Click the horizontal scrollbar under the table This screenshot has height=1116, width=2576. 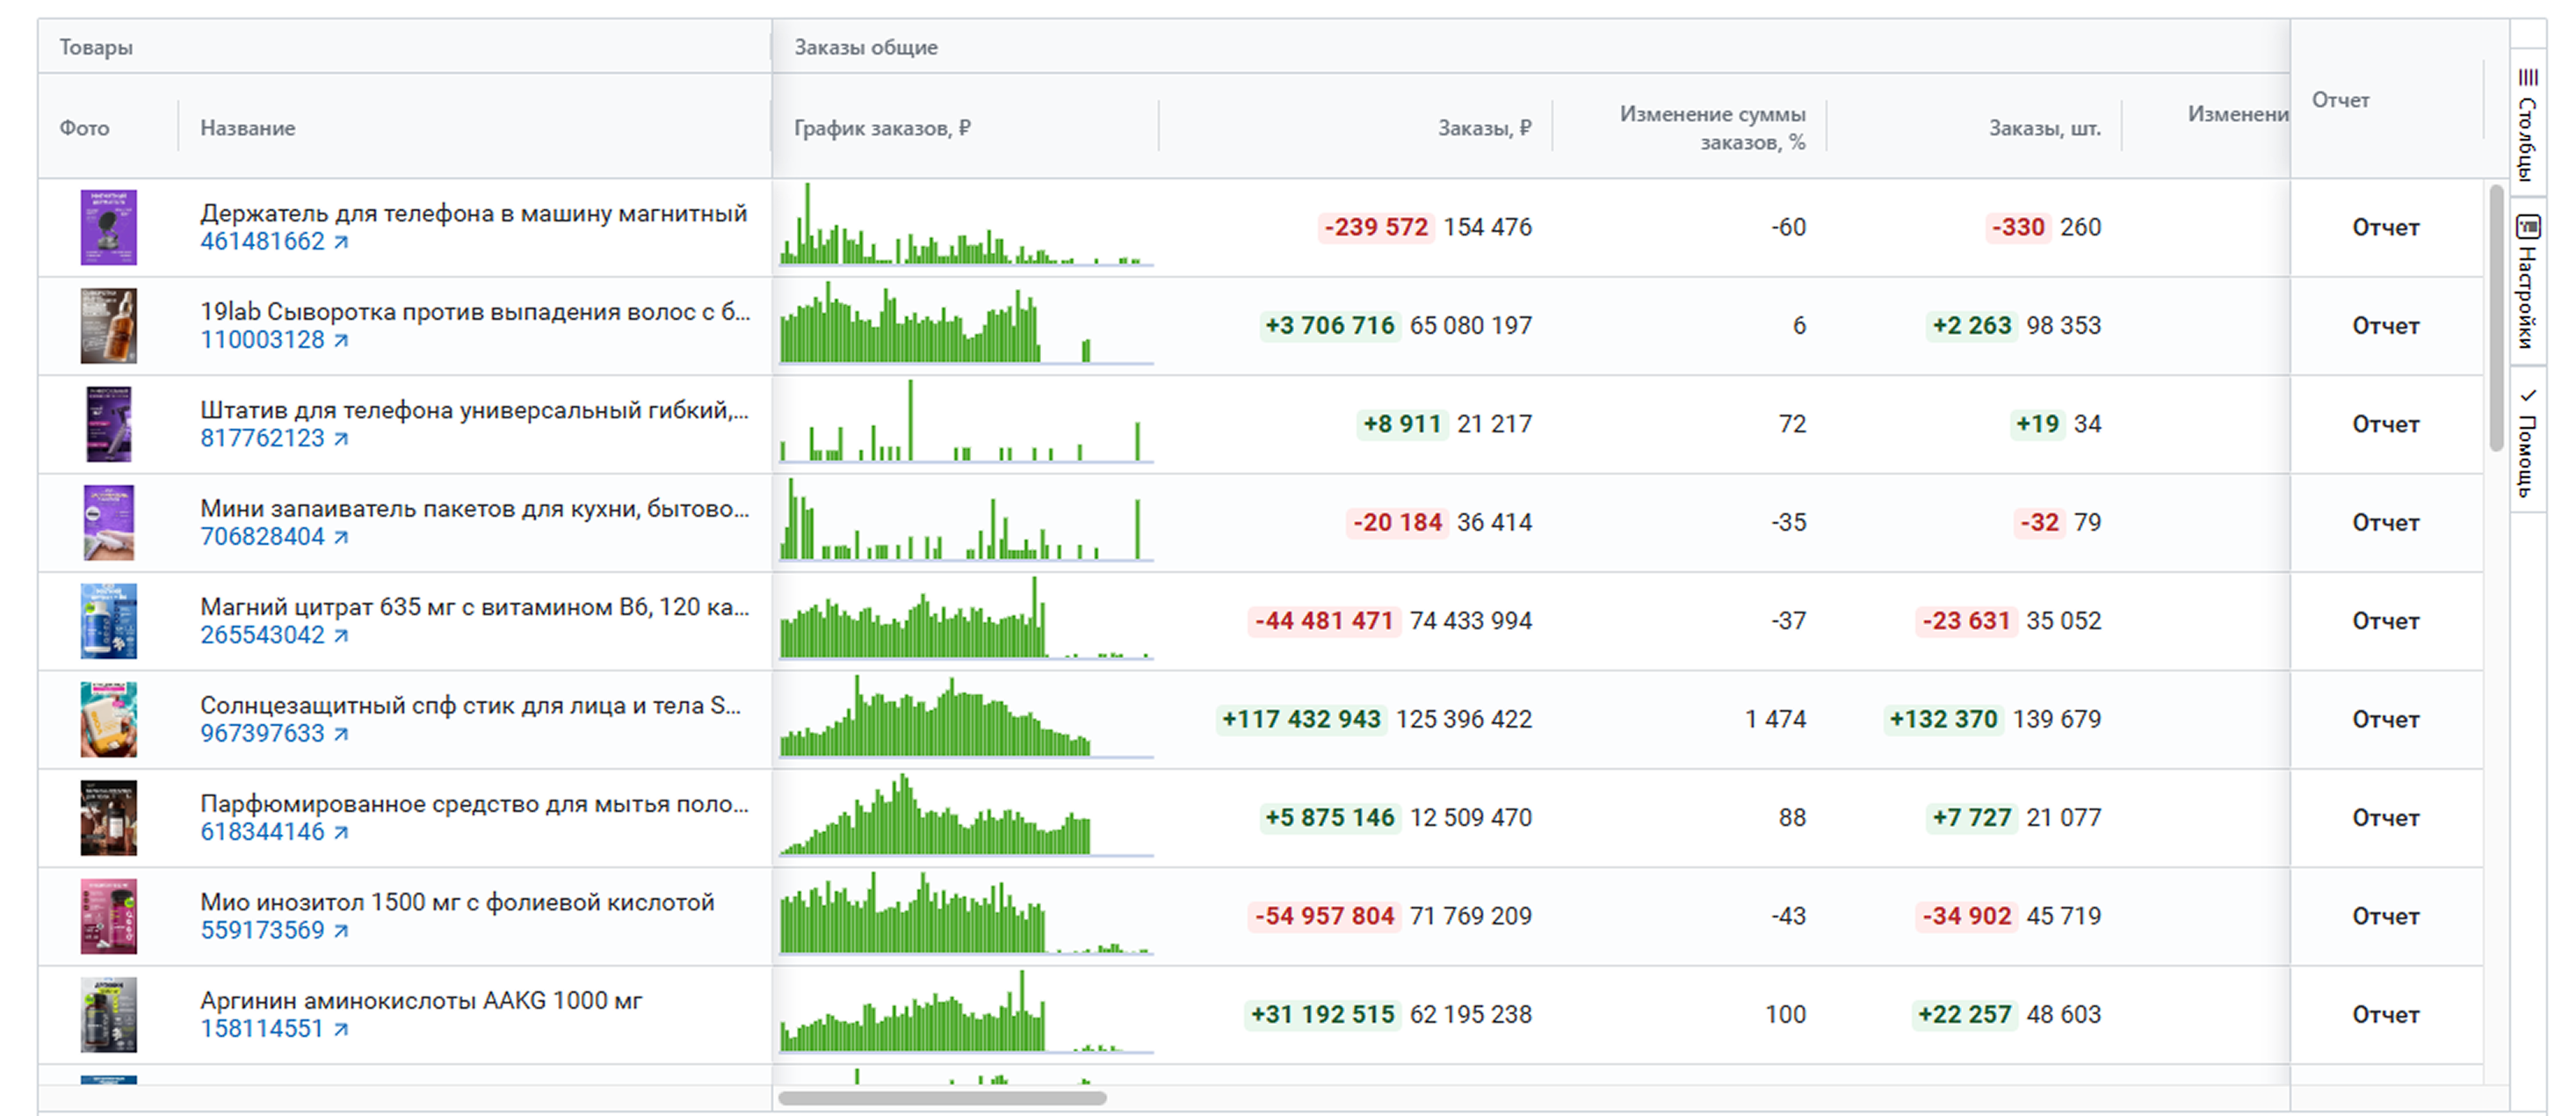pyautogui.click(x=942, y=1098)
